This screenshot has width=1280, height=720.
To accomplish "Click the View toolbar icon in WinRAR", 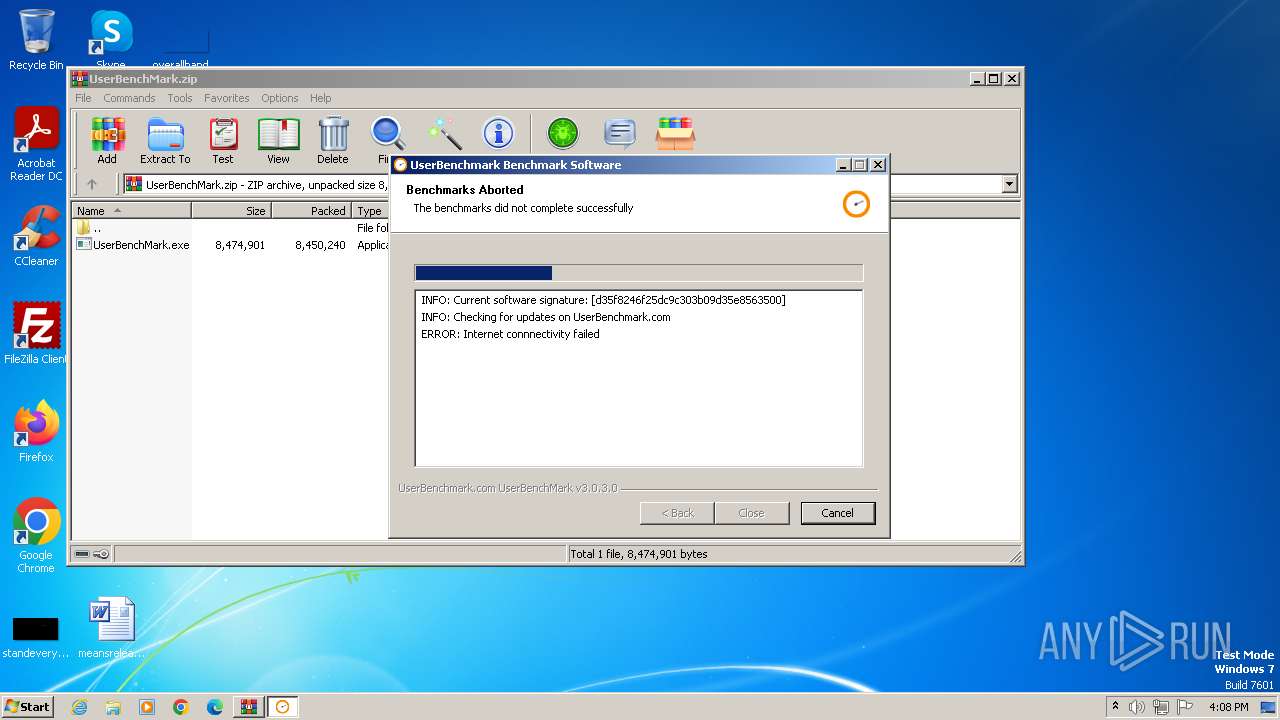I will [278, 140].
